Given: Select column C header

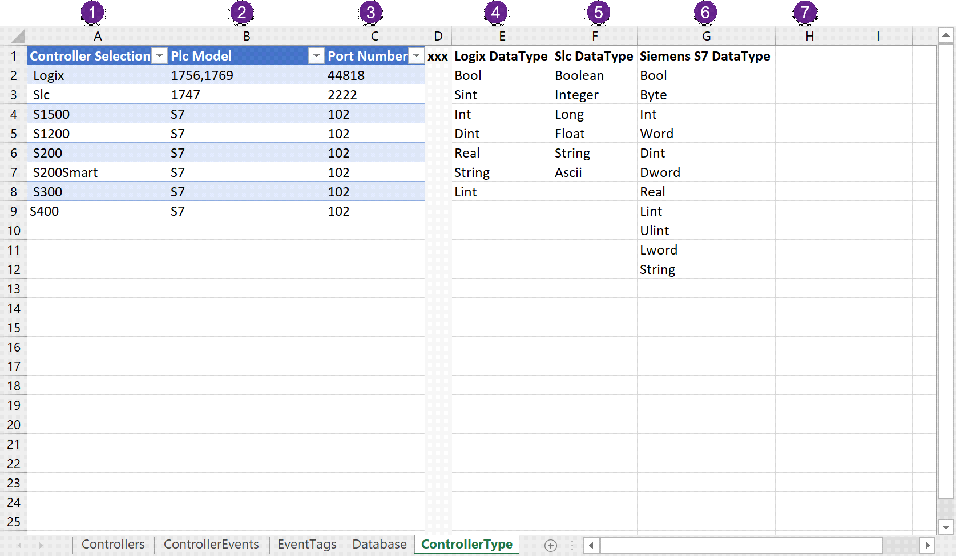Looking at the screenshot, I should pyautogui.click(x=375, y=37).
